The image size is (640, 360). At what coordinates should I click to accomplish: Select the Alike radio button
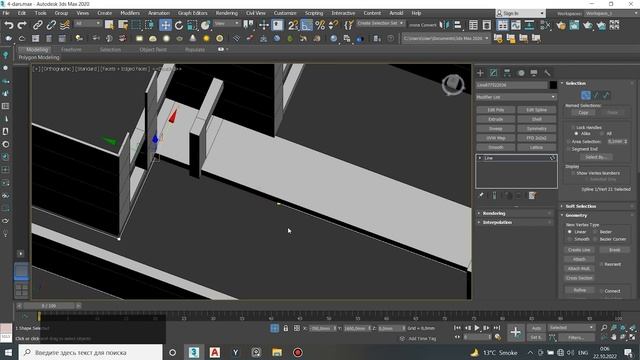click(576, 133)
